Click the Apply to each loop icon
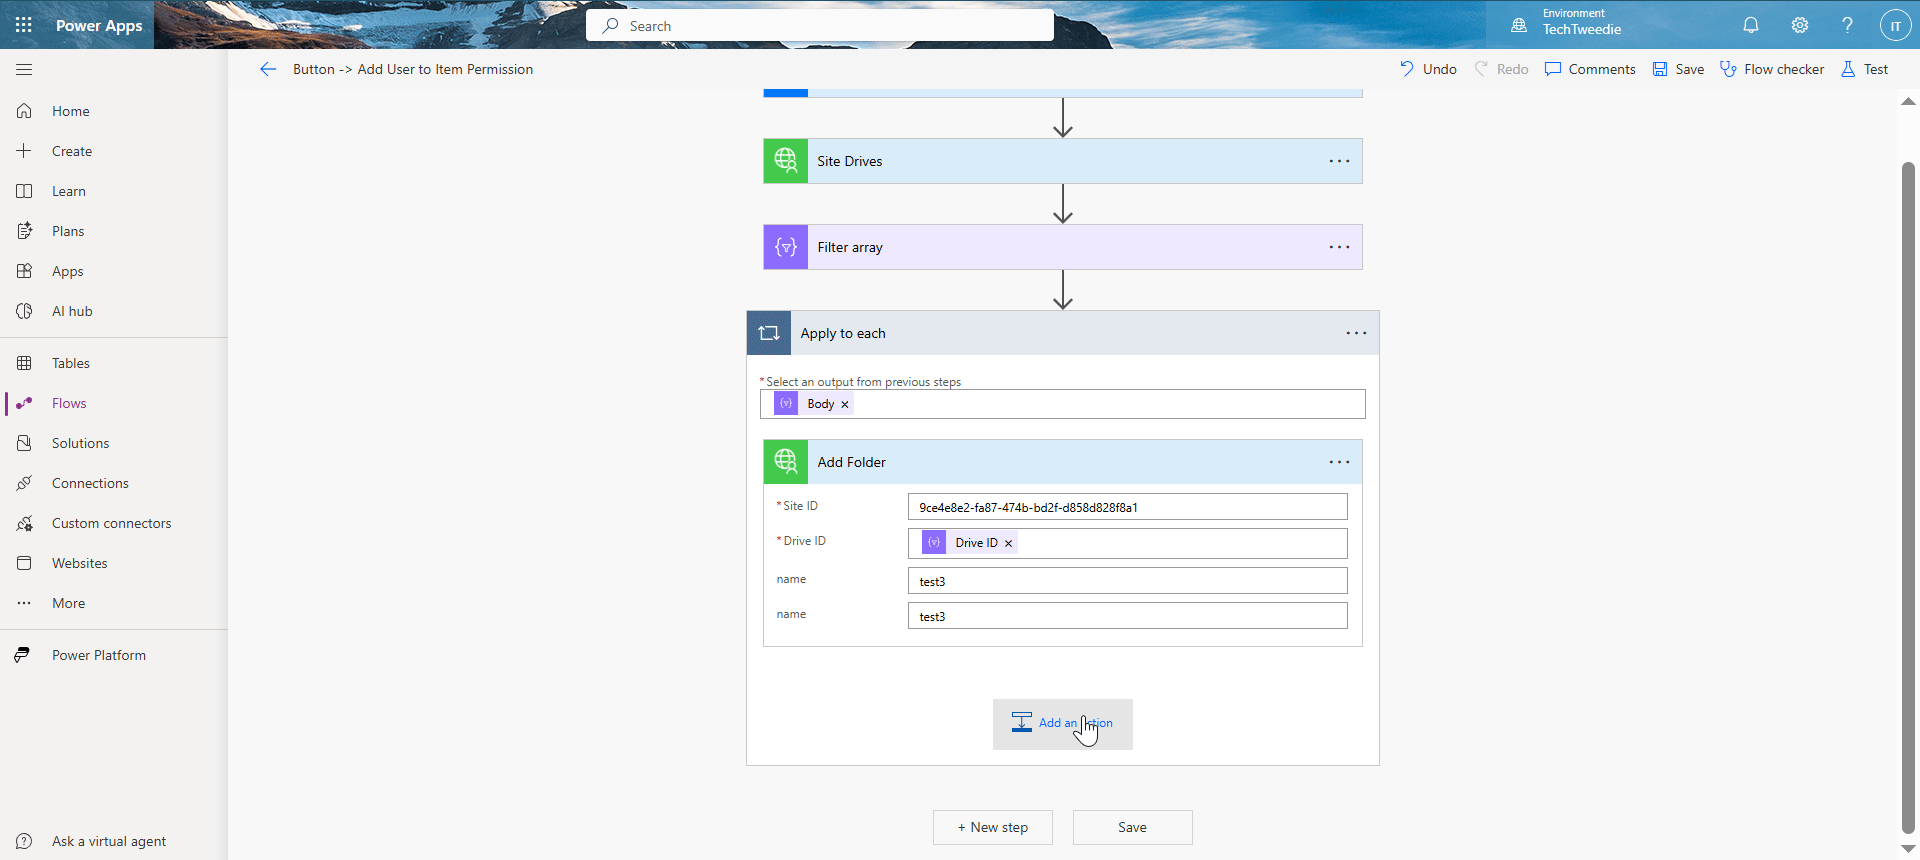Image resolution: width=1920 pixels, height=860 pixels. coord(769,333)
